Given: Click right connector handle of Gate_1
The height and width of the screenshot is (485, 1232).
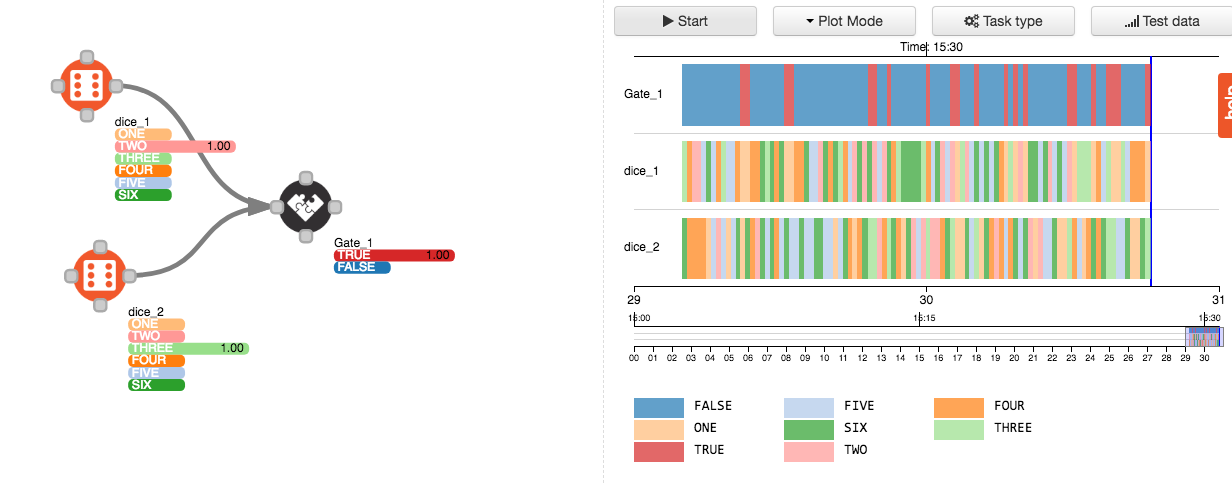Looking at the screenshot, I should coord(336,207).
